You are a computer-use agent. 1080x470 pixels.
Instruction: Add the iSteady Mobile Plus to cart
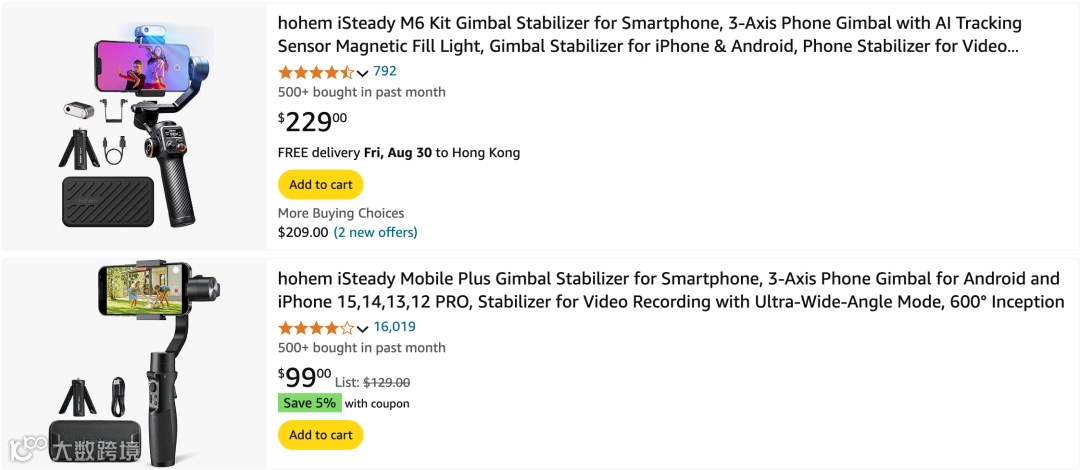click(320, 435)
